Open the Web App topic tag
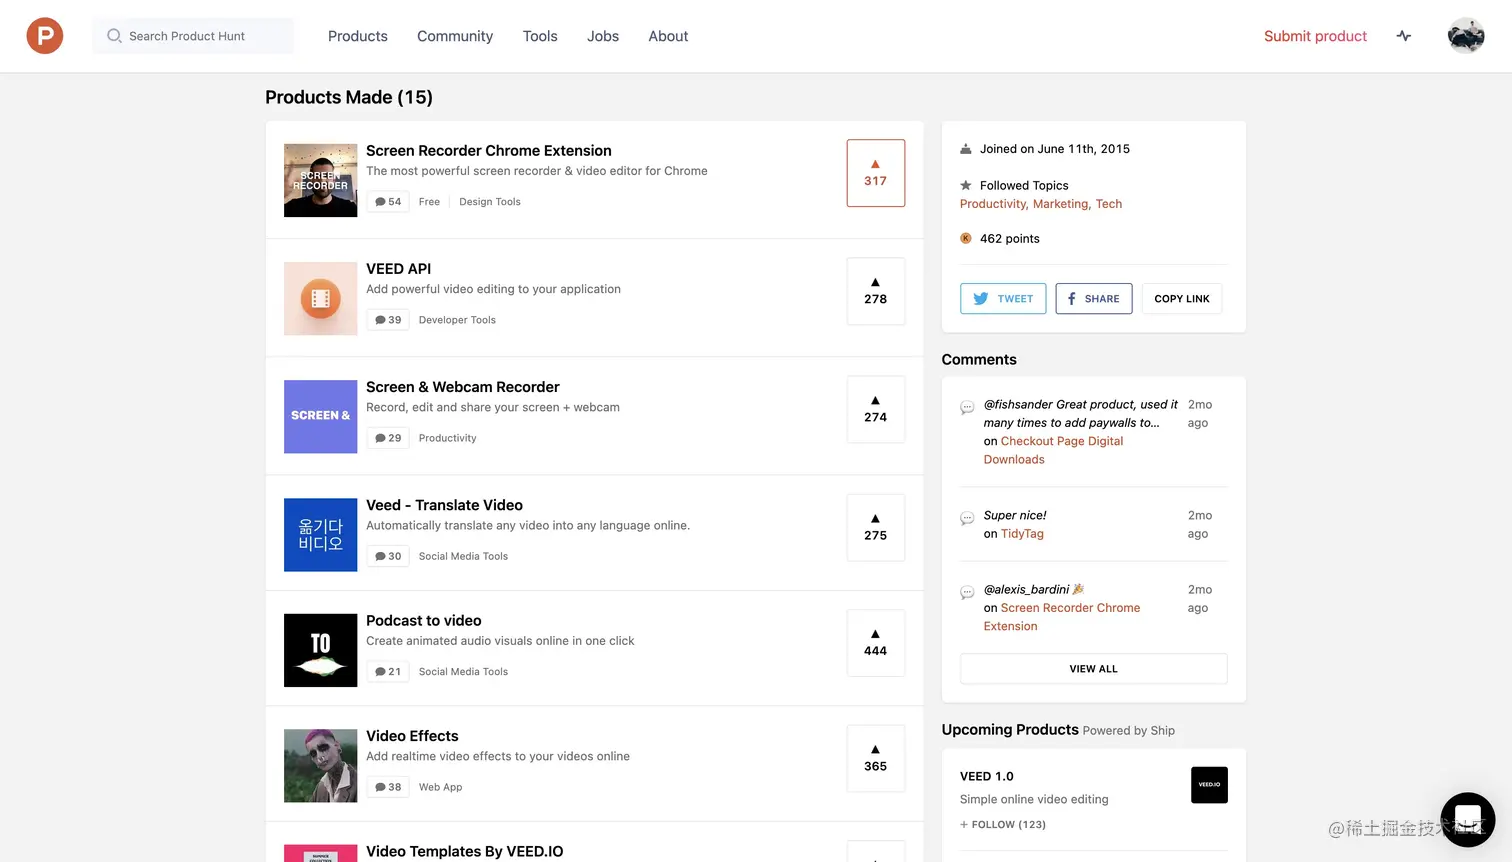Screen dimensions: 1512x862 (441, 787)
